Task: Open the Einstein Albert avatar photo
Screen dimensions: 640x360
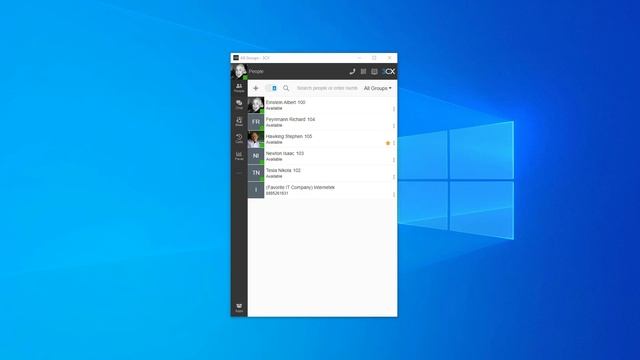Action: 256,105
